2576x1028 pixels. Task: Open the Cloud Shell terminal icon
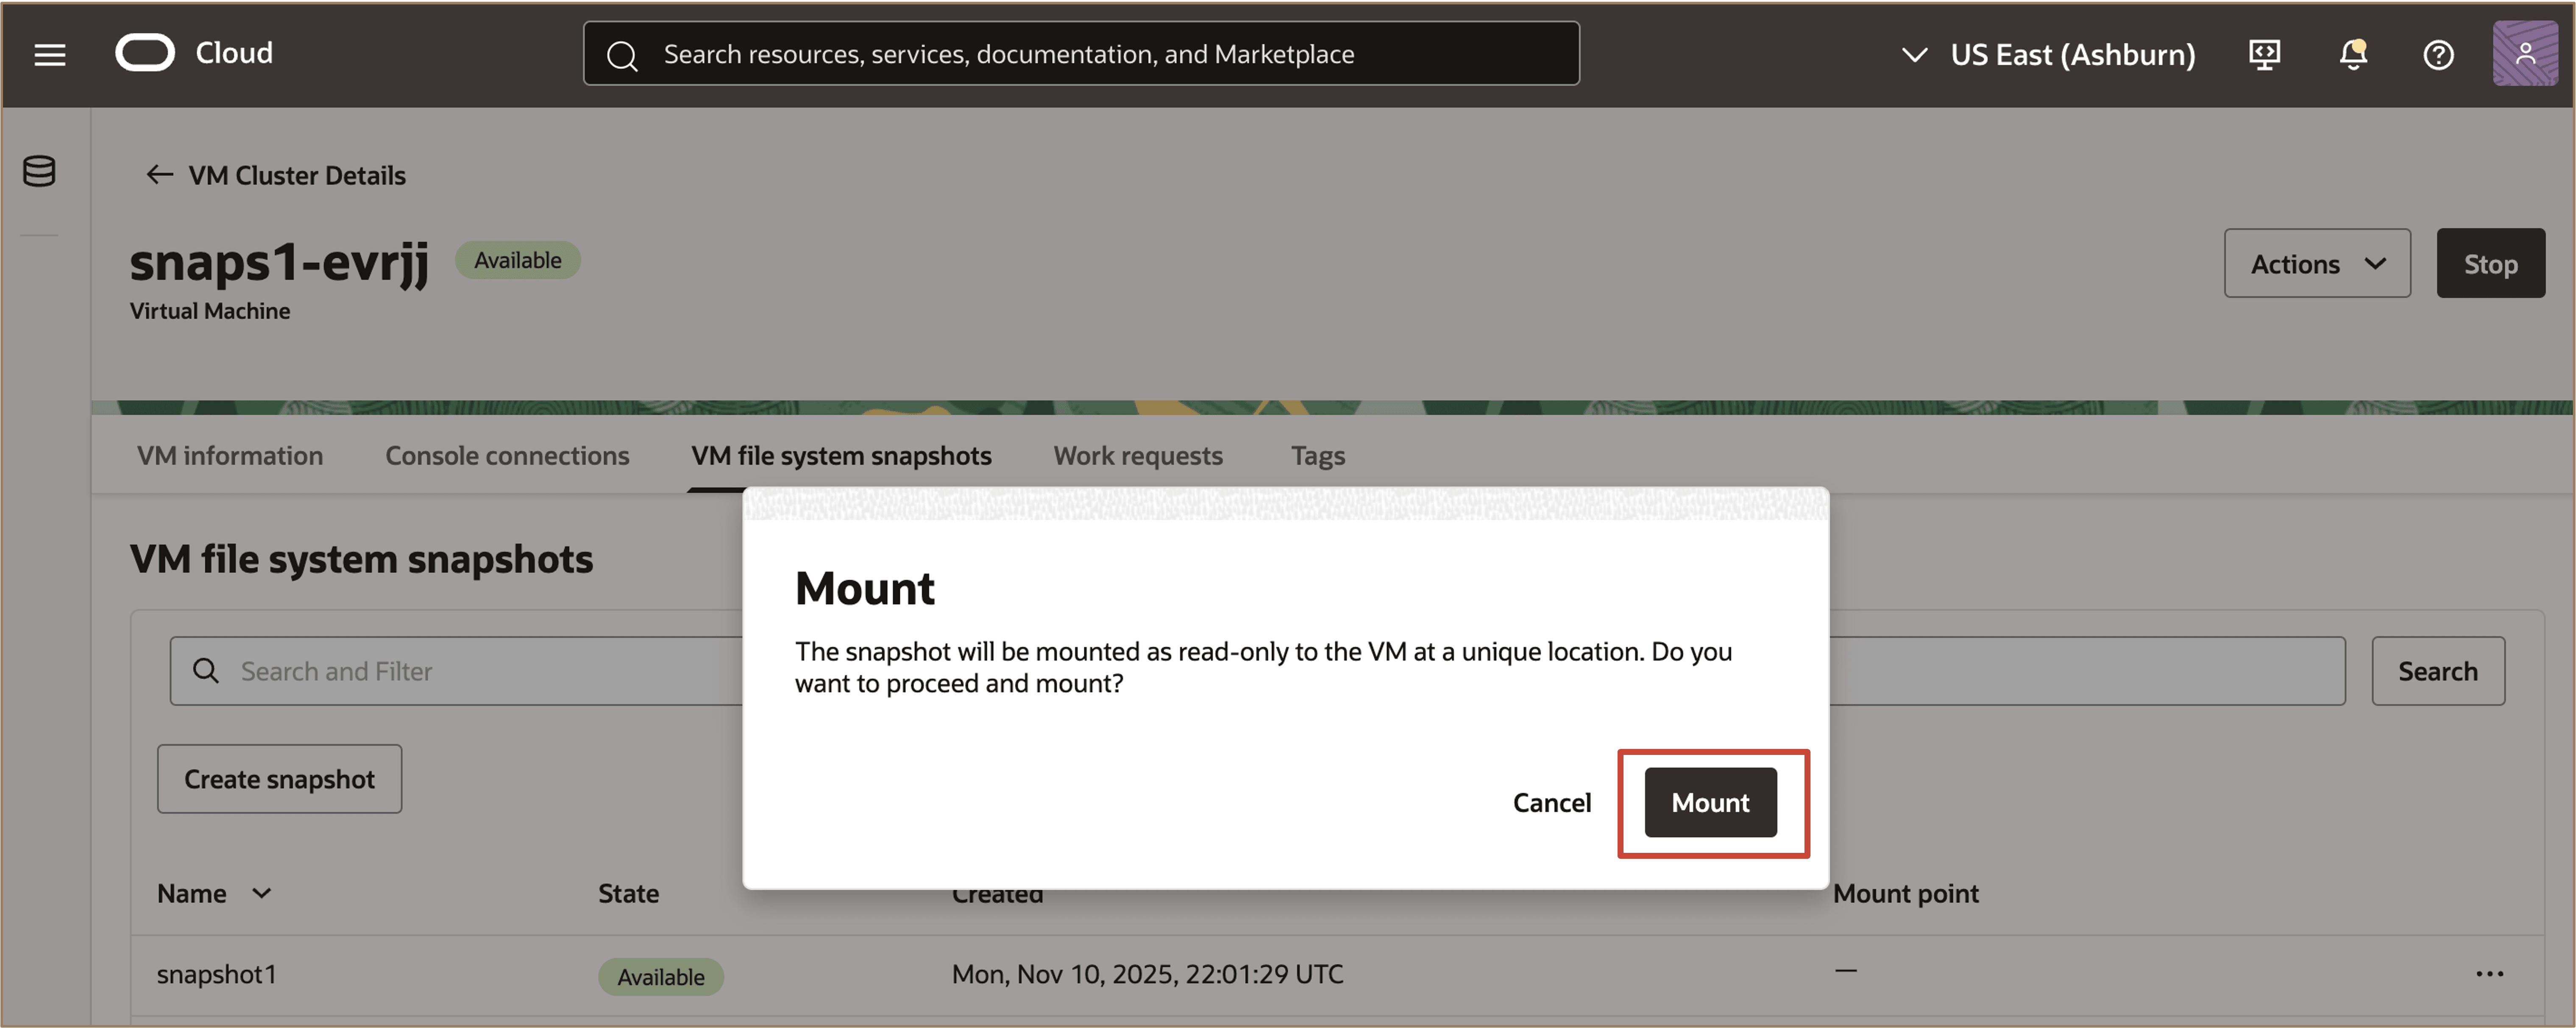2263,54
